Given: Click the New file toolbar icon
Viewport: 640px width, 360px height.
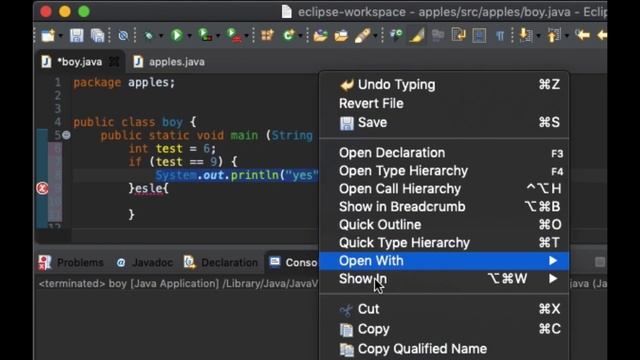Looking at the screenshot, I should point(48,36).
